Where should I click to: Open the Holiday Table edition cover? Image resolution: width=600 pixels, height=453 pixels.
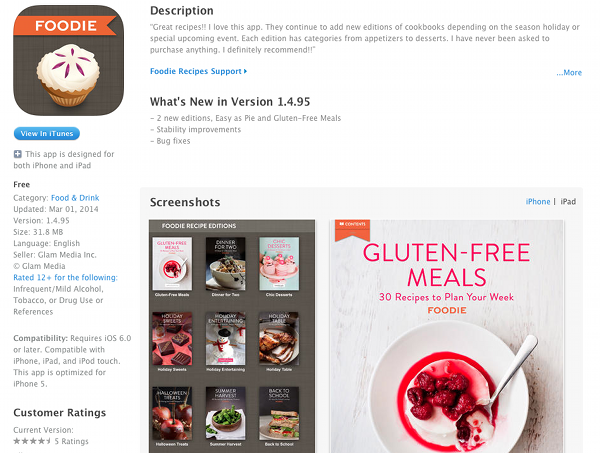279,339
